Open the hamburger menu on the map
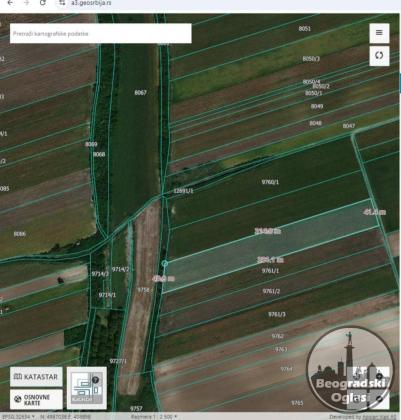Viewport: 401px width, 420px height. pos(379,33)
